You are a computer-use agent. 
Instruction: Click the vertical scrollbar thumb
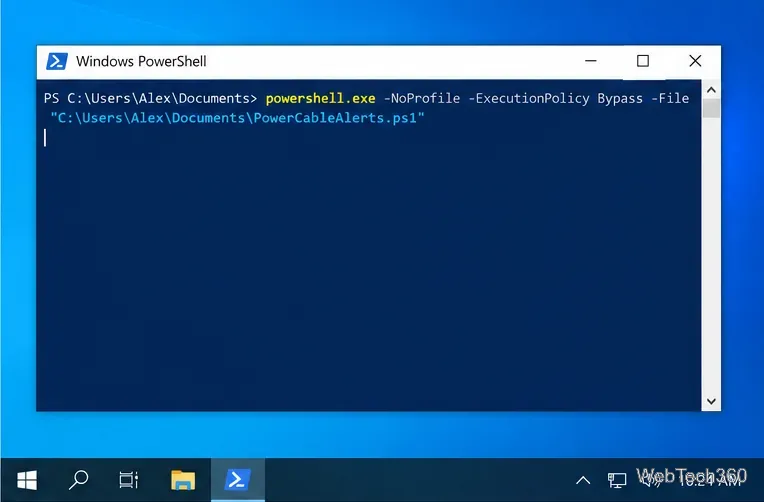click(x=711, y=108)
